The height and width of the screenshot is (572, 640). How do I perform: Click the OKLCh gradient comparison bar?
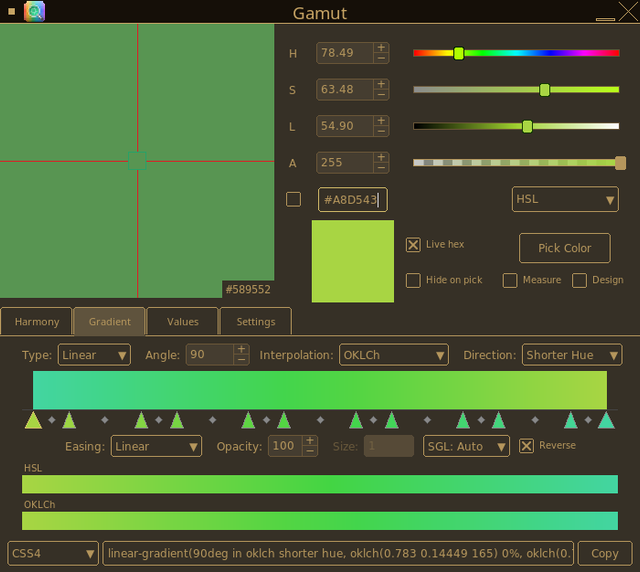320,521
